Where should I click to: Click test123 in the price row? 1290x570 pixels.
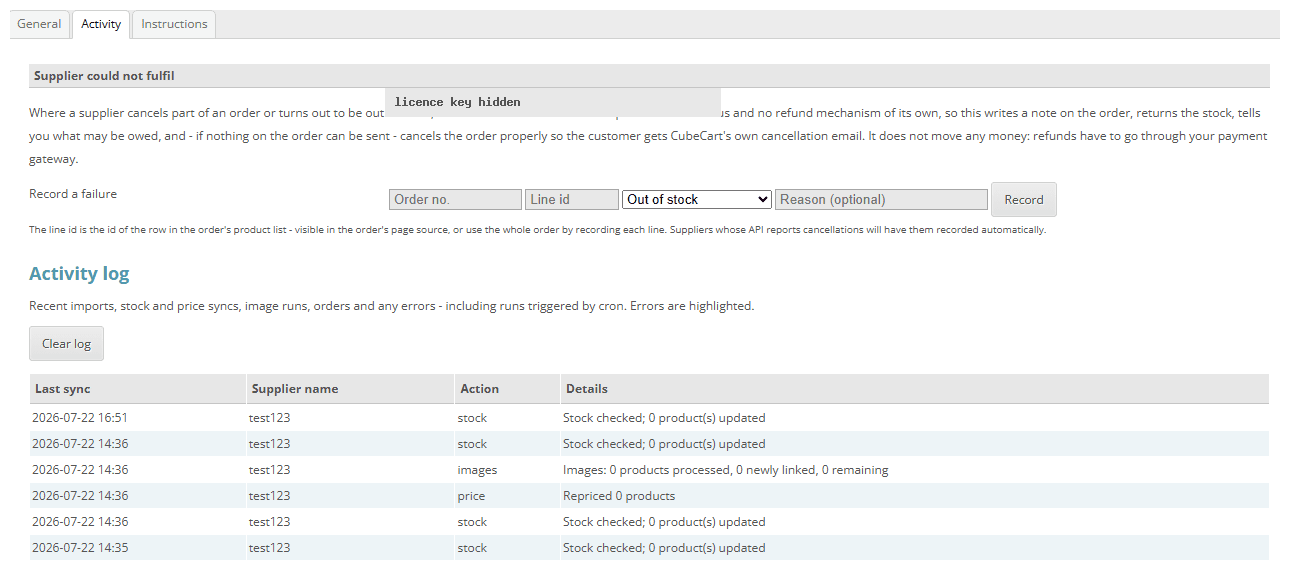click(269, 496)
